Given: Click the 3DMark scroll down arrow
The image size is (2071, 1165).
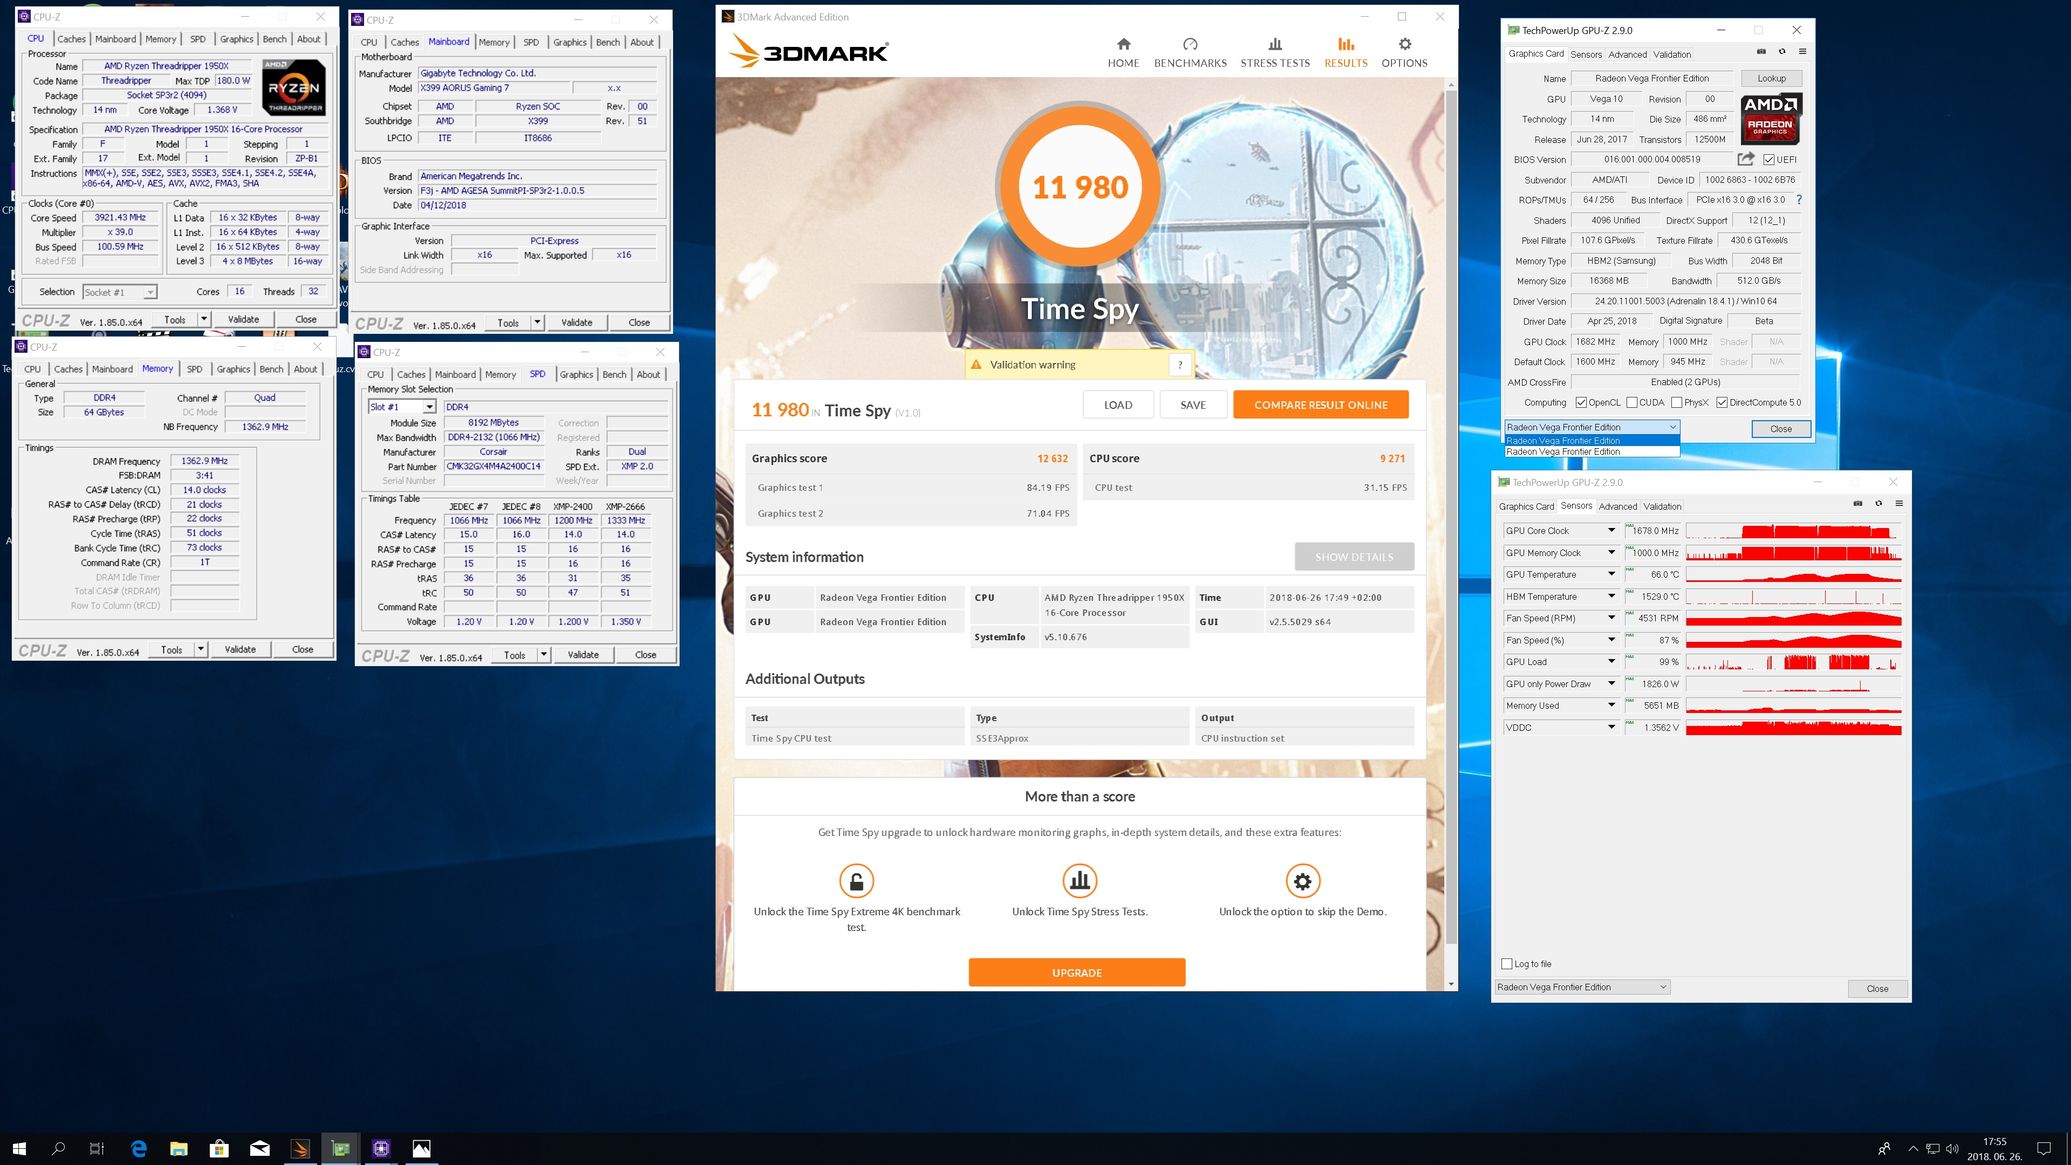Looking at the screenshot, I should click(x=1451, y=984).
